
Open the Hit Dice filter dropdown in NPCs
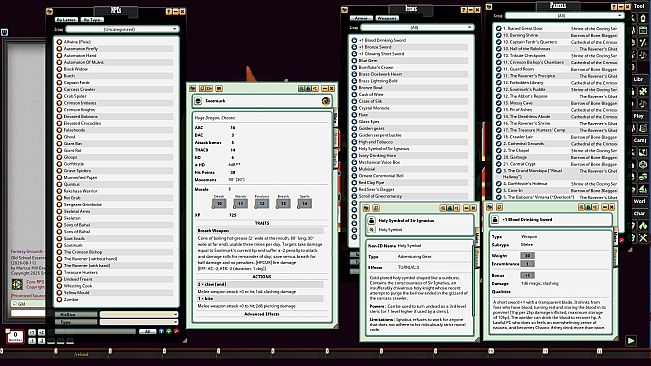pos(139,315)
